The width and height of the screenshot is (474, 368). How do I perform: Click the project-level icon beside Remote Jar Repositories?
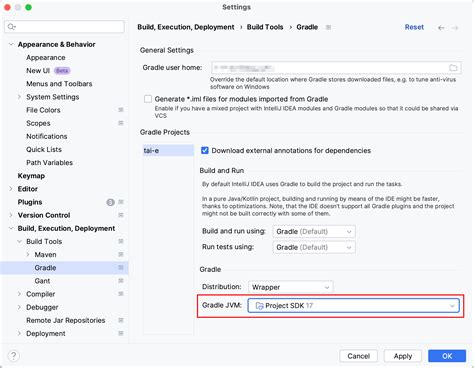pos(121,320)
